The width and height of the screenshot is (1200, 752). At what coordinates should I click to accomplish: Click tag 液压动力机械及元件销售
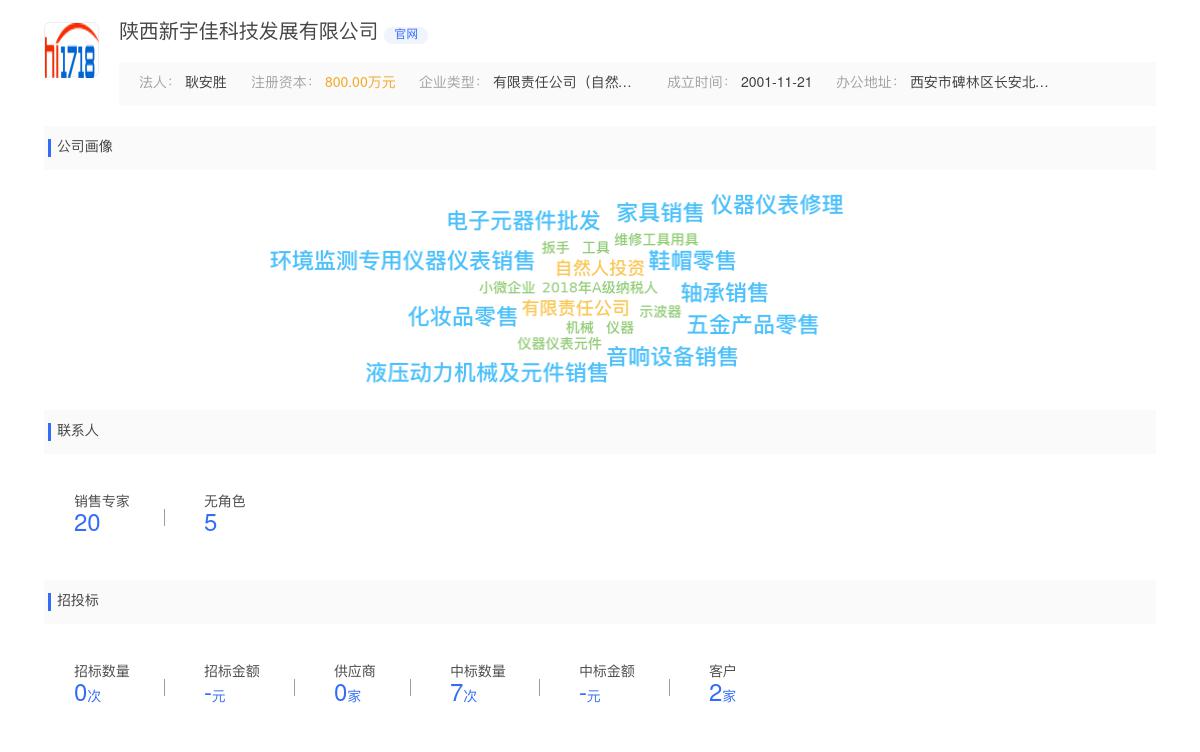tap(487, 373)
